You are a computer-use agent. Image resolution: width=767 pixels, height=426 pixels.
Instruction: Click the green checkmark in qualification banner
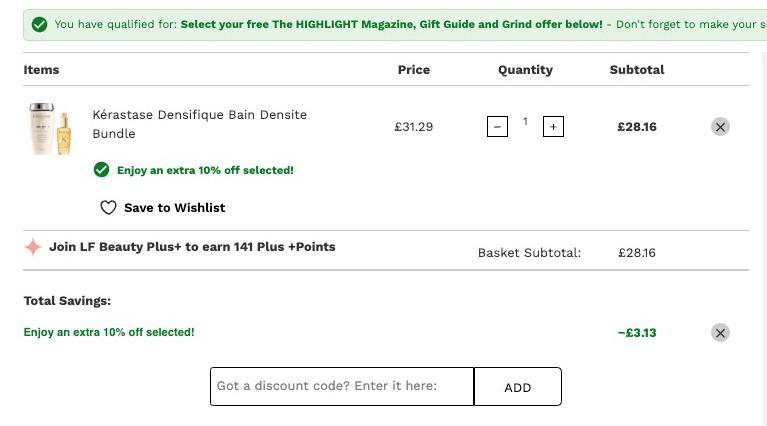pyautogui.click(x=40, y=24)
